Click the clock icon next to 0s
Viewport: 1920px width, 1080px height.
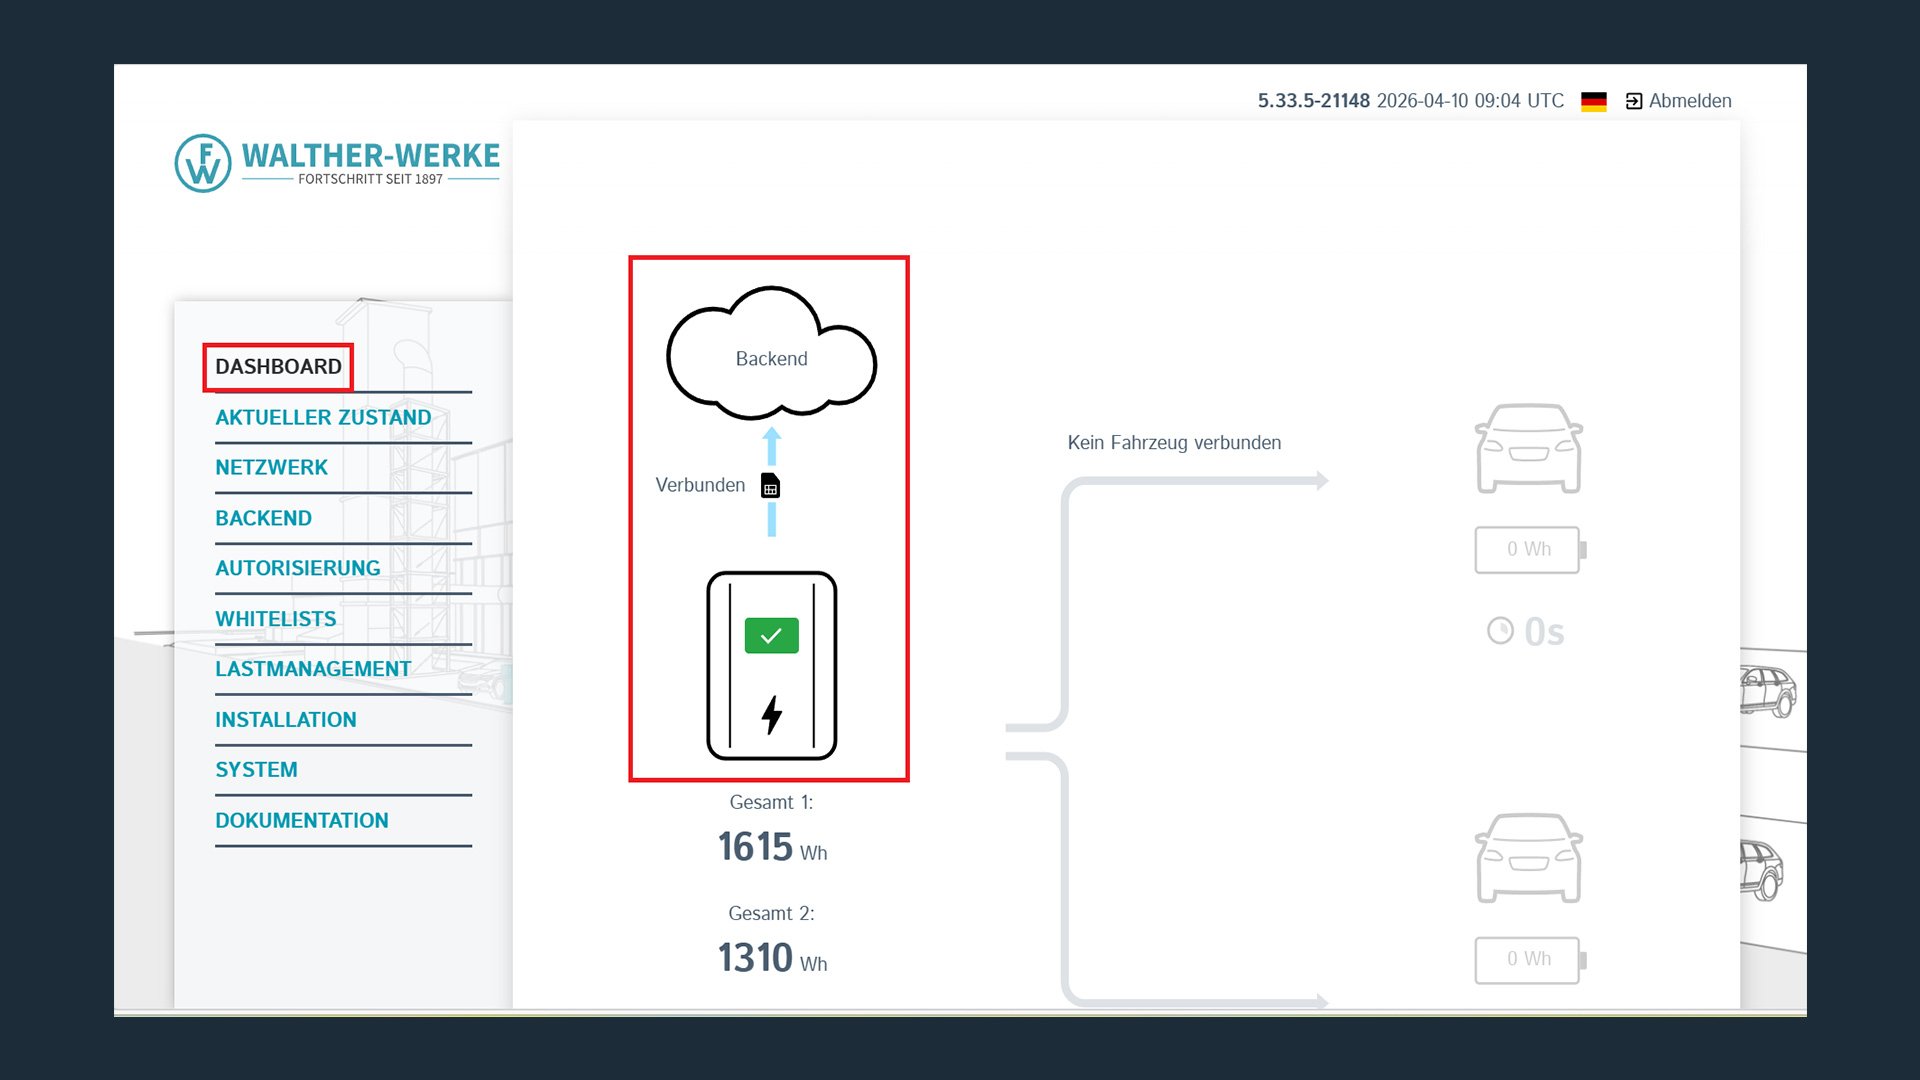point(1500,631)
